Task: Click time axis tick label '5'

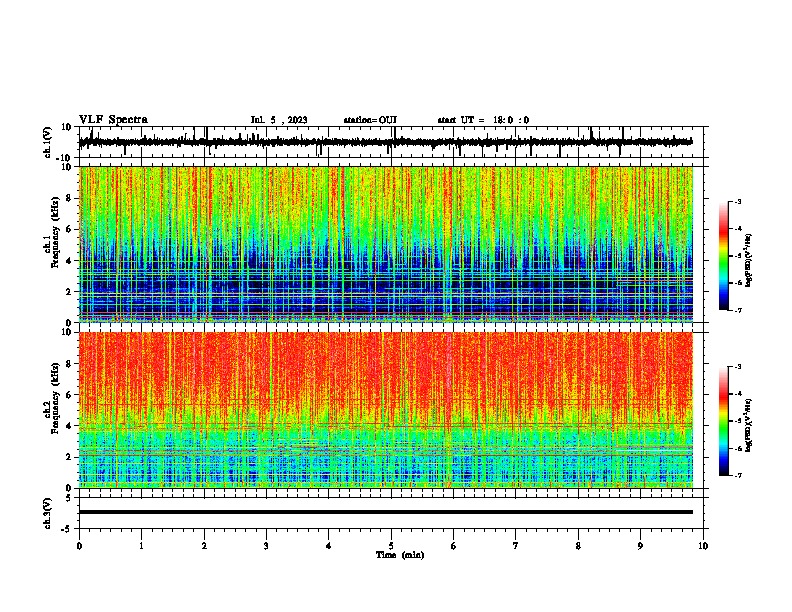Action: [391, 546]
